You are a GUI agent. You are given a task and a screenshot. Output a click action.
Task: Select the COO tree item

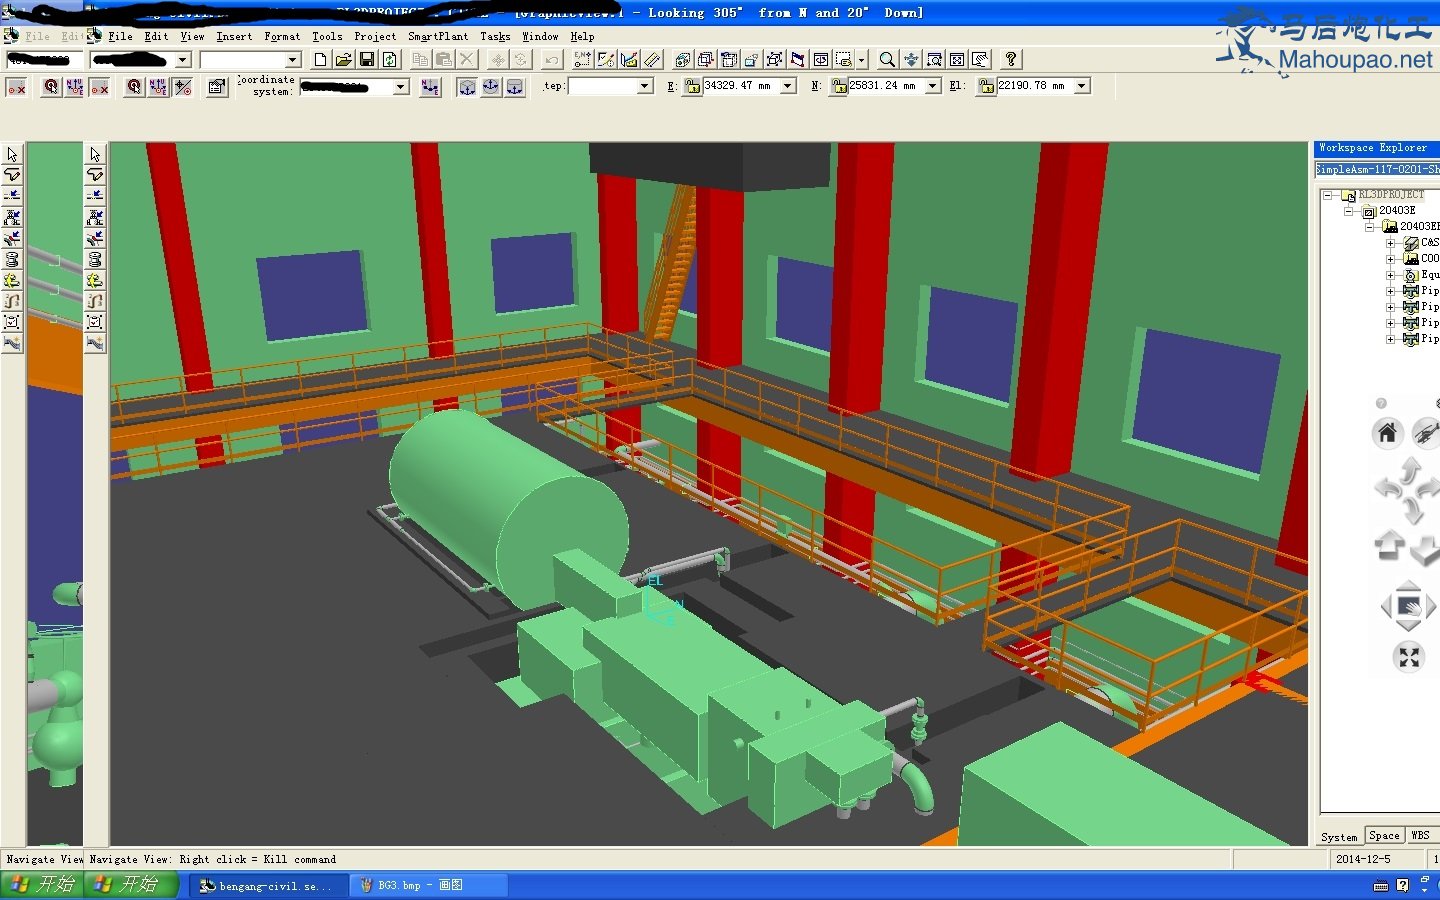[x=1429, y=259]
